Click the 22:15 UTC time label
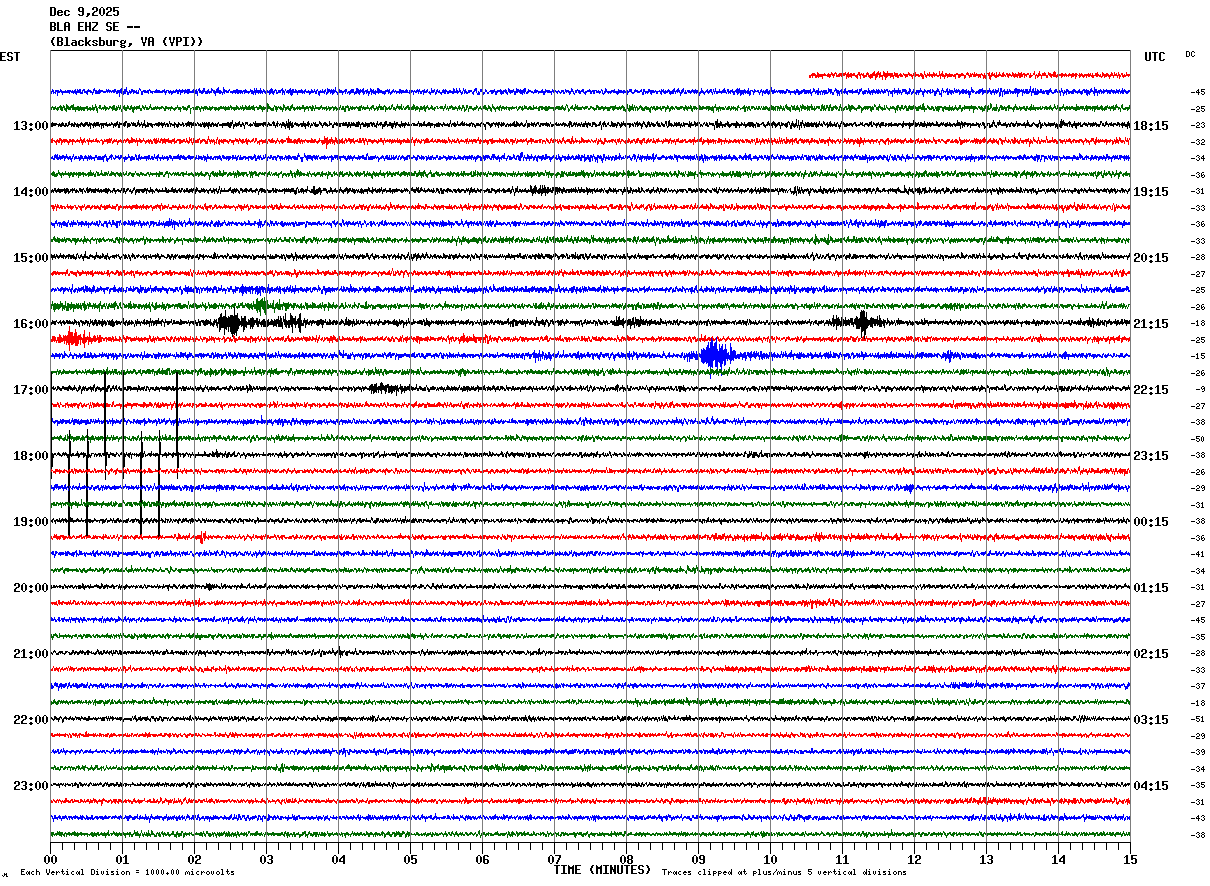Viewport: 1210px width, 886px height. coord(1151,389)
